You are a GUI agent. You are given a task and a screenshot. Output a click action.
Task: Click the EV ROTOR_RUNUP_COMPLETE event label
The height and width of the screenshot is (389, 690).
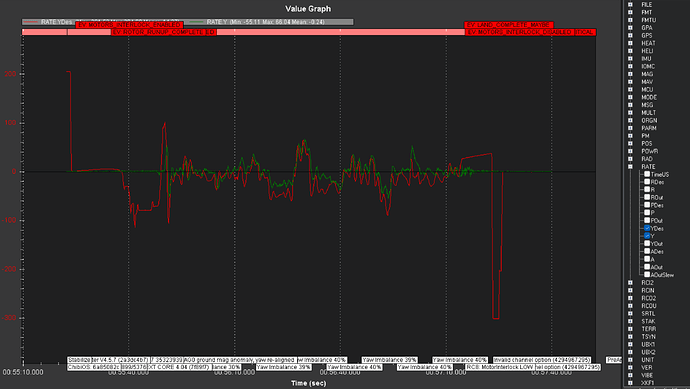[x=163, y=32]
